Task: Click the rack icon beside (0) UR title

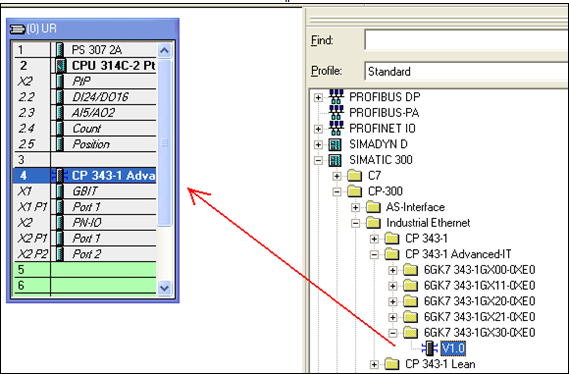Action: (17, 29)
